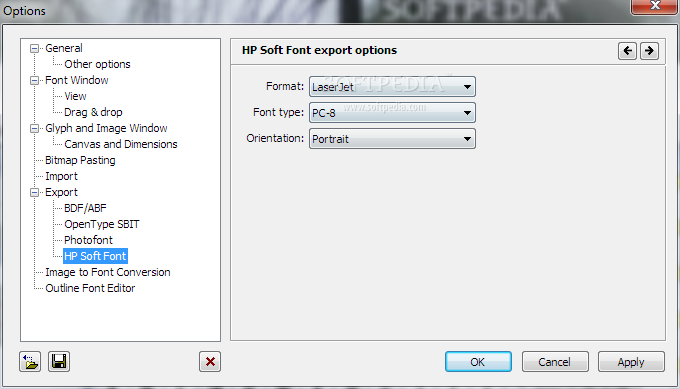This screenshot has height=389, width=680.
Task: Select Glyph and Image Window item
Action: (106, 128)
